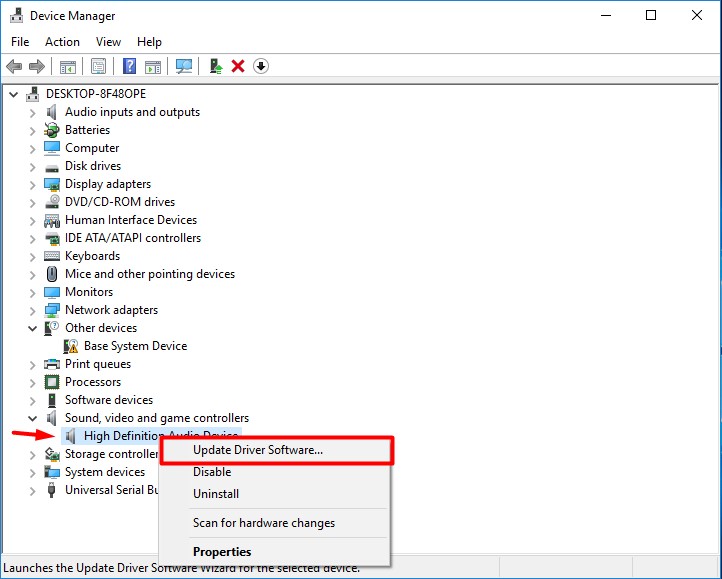722x579 pixels.
Task: Open the File menu
Action: [x=20, y=42]
